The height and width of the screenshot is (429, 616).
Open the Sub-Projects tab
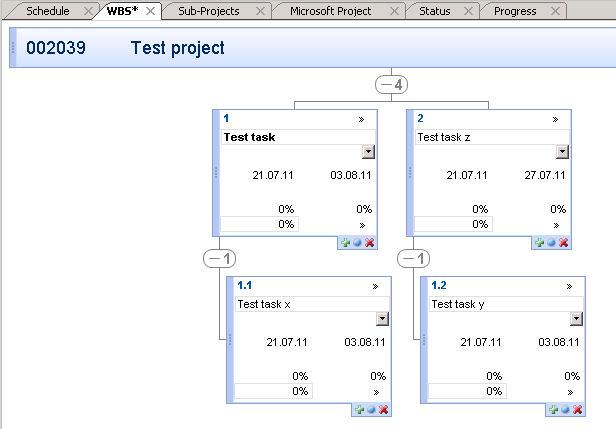tap(209, 11)
